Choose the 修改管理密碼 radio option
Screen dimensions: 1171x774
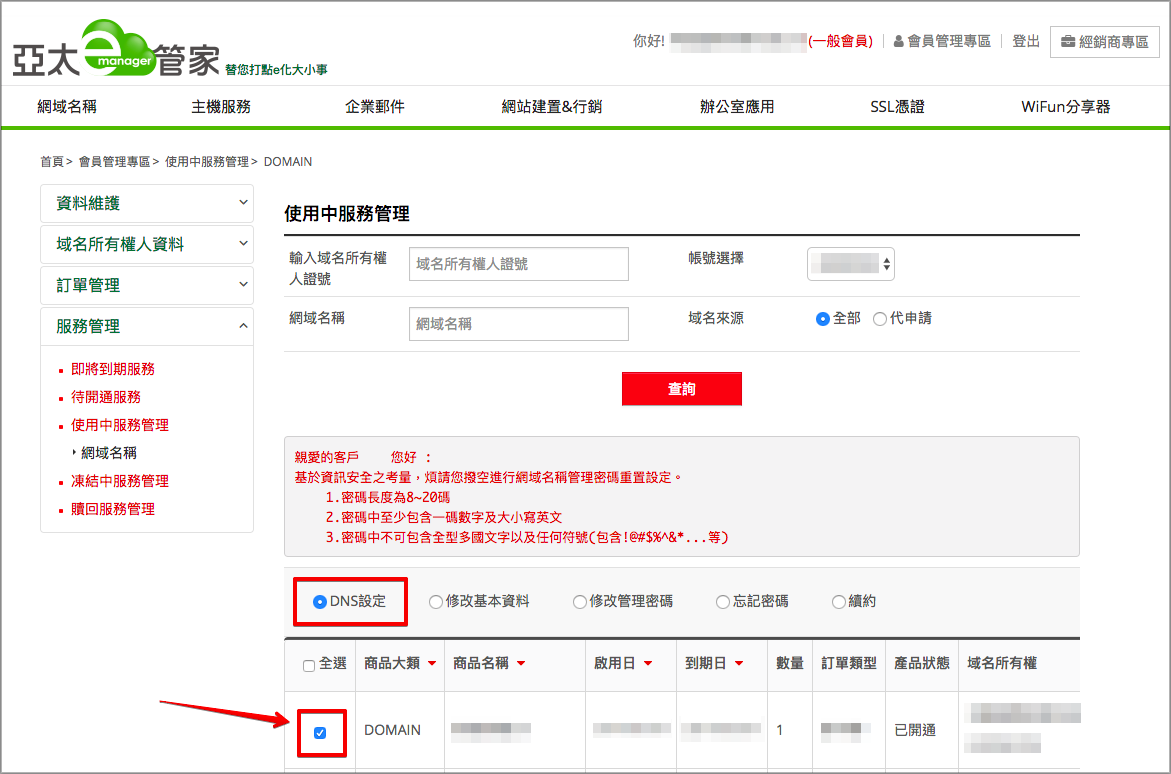(580, 601)
